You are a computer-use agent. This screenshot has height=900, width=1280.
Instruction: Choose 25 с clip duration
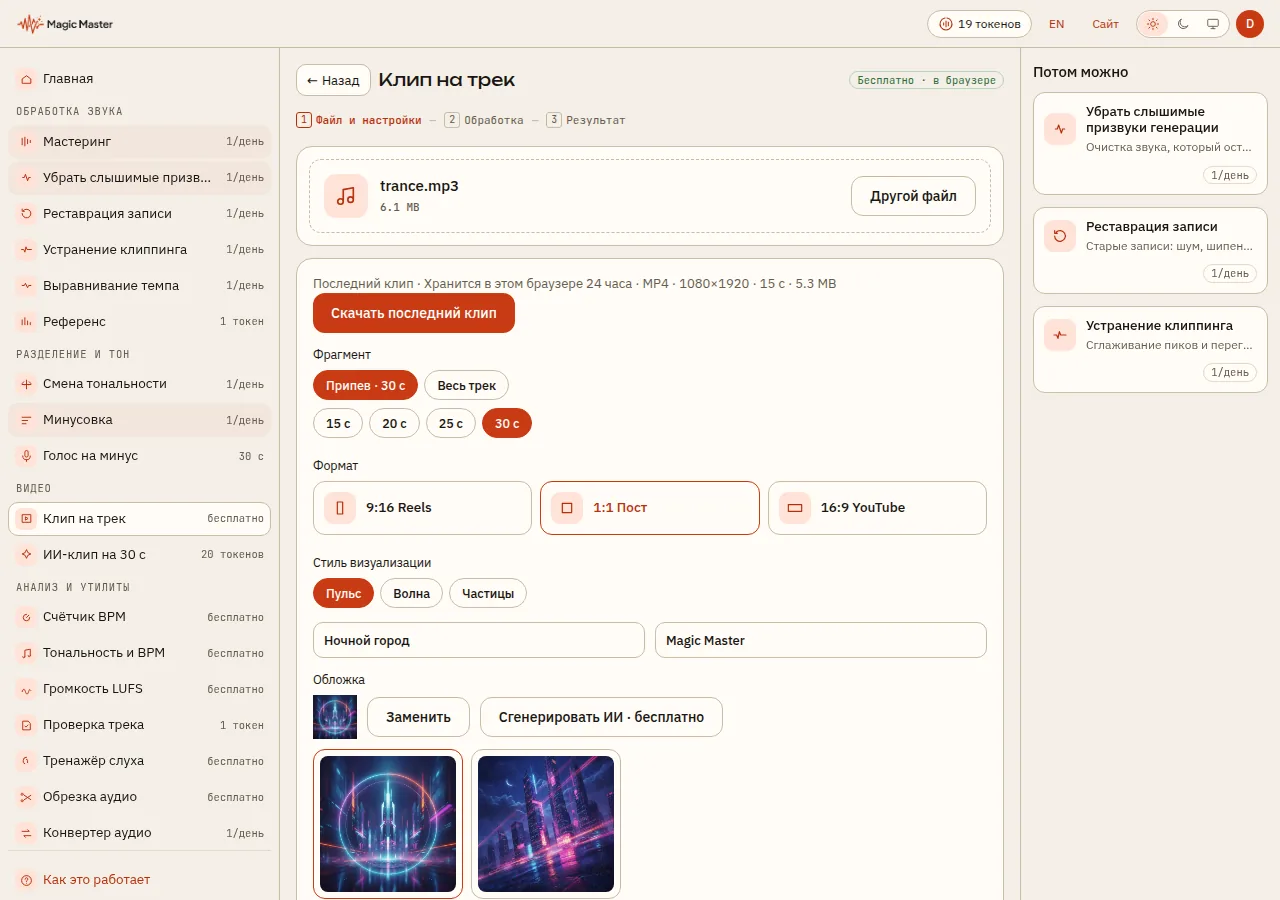click(451, 423)
